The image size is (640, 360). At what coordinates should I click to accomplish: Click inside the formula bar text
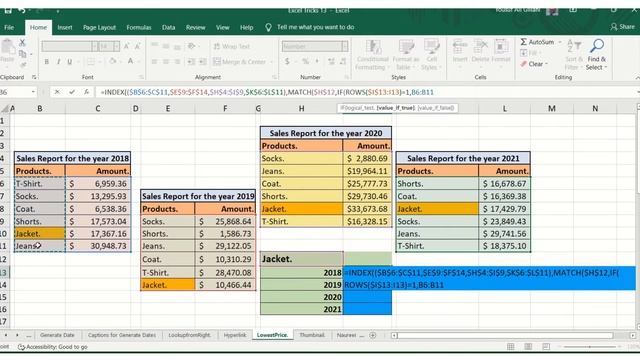tap(267, 92)
